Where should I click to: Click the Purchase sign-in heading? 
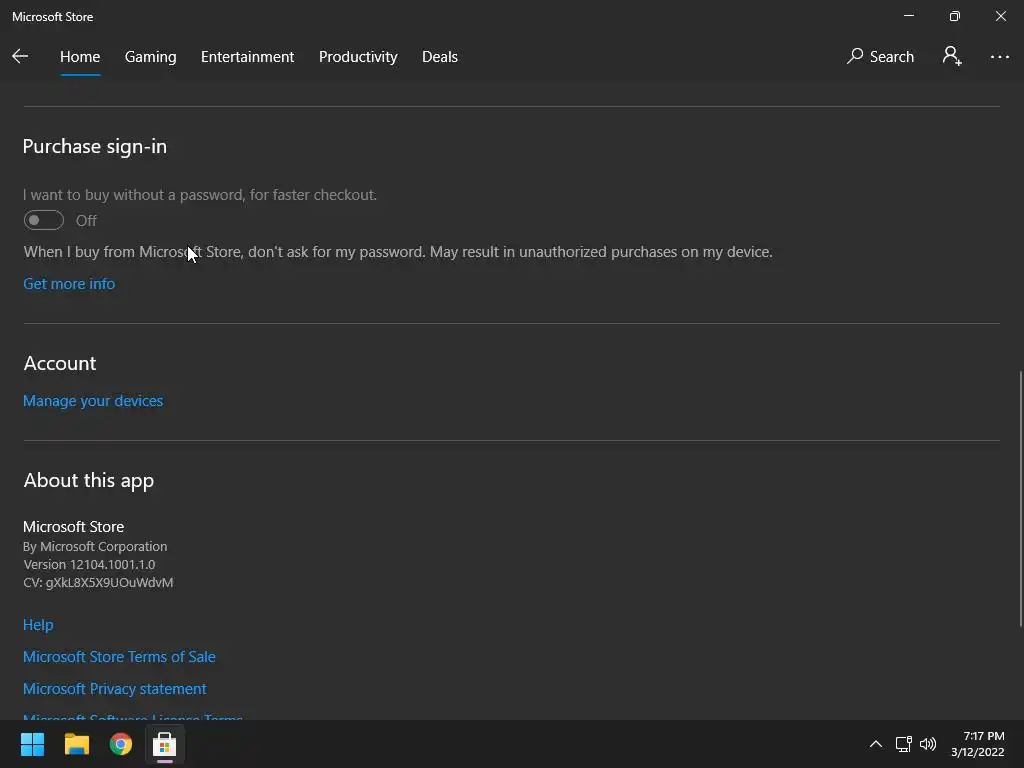pyautogui.click(x=95, y=146)
